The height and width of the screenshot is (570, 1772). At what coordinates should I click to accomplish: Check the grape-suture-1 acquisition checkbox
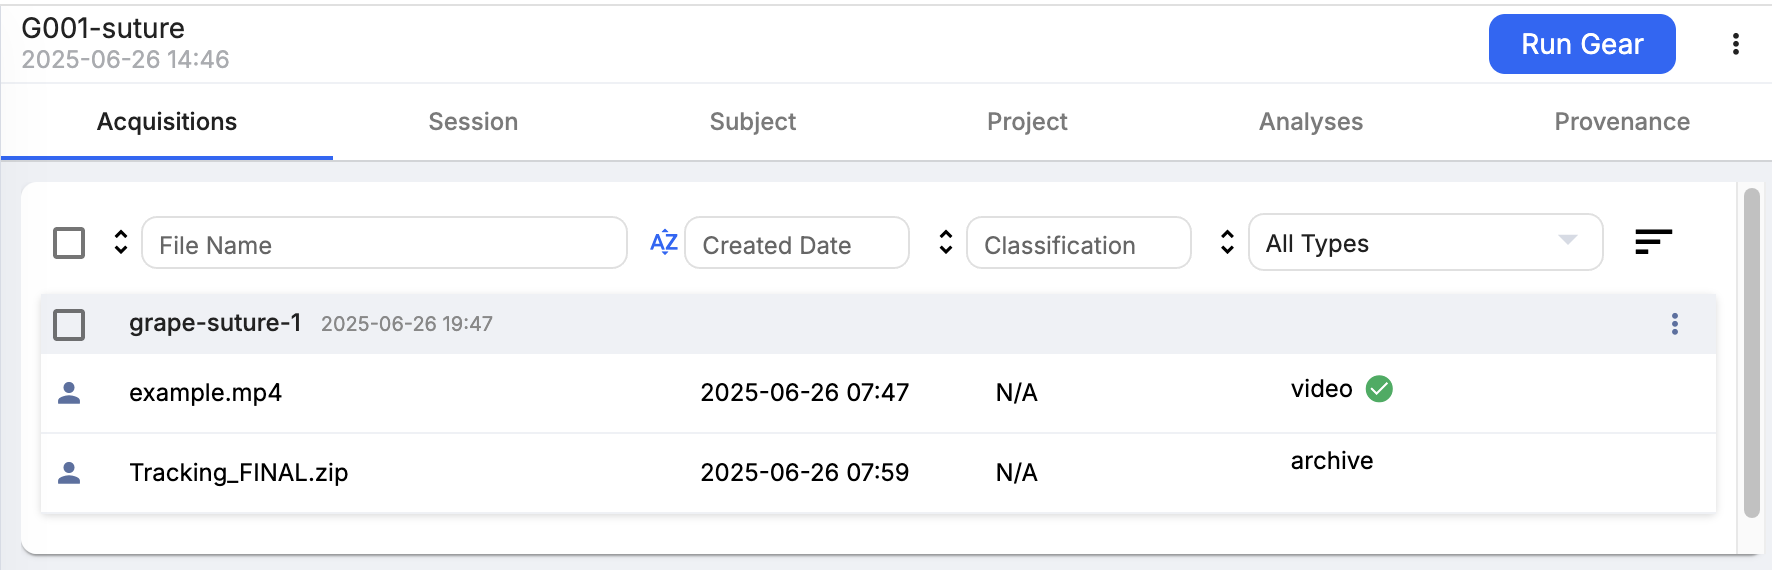[x=69, y=324]
